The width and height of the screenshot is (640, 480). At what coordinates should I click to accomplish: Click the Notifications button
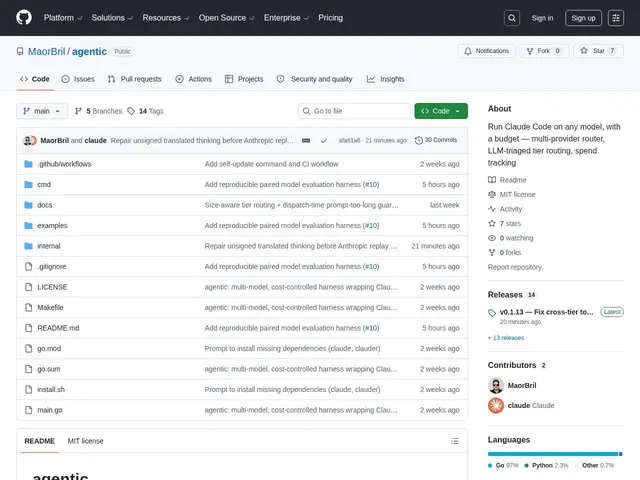coord(486,51)
